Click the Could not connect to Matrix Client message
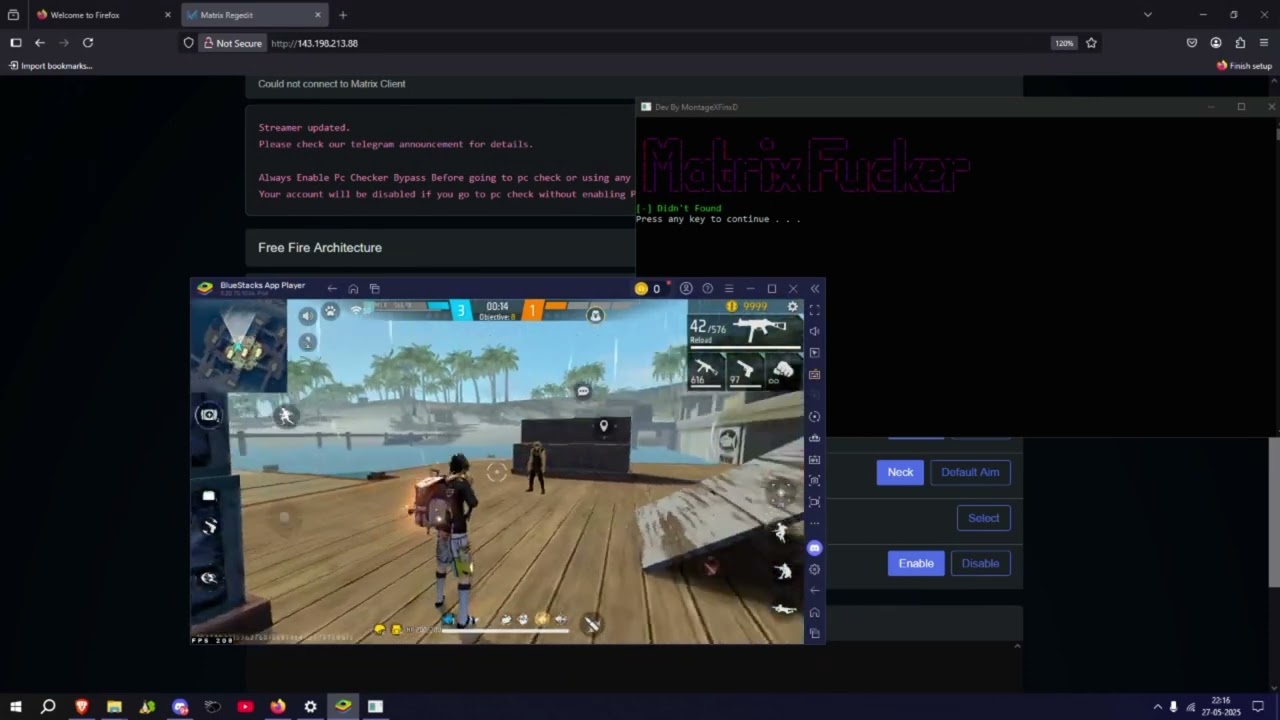The height and width of the screenshot is (720, 1280). (x=332, y=84)
